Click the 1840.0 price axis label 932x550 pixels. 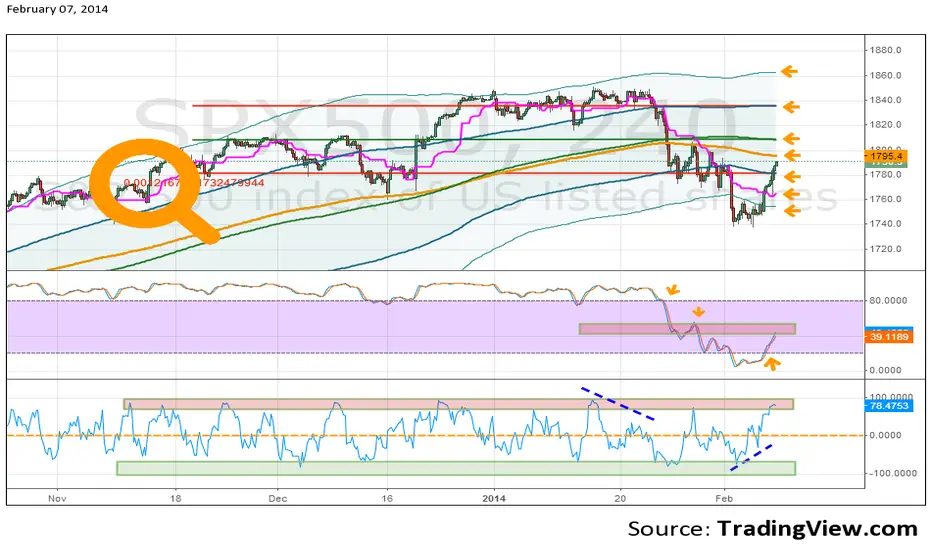click(x=886, y=100)
